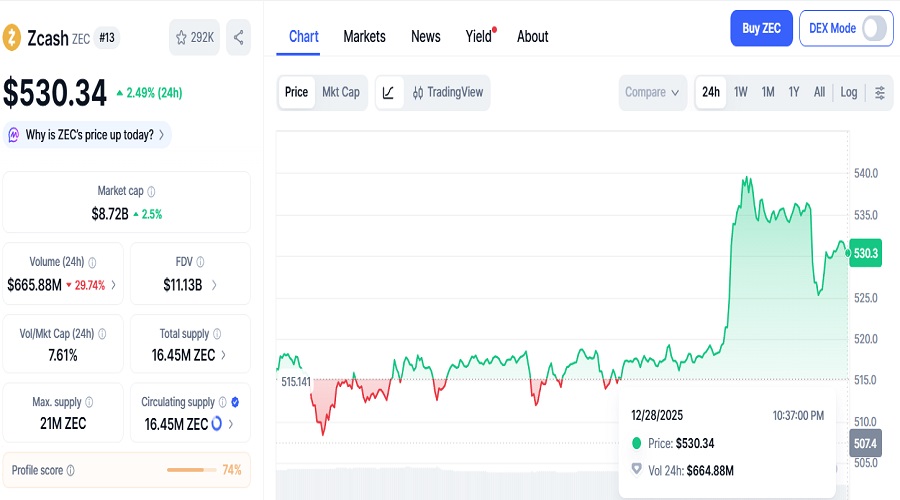Open Circulating supply info icon
The height and width of the screenshot is (500, 900).
click(223, 402)
